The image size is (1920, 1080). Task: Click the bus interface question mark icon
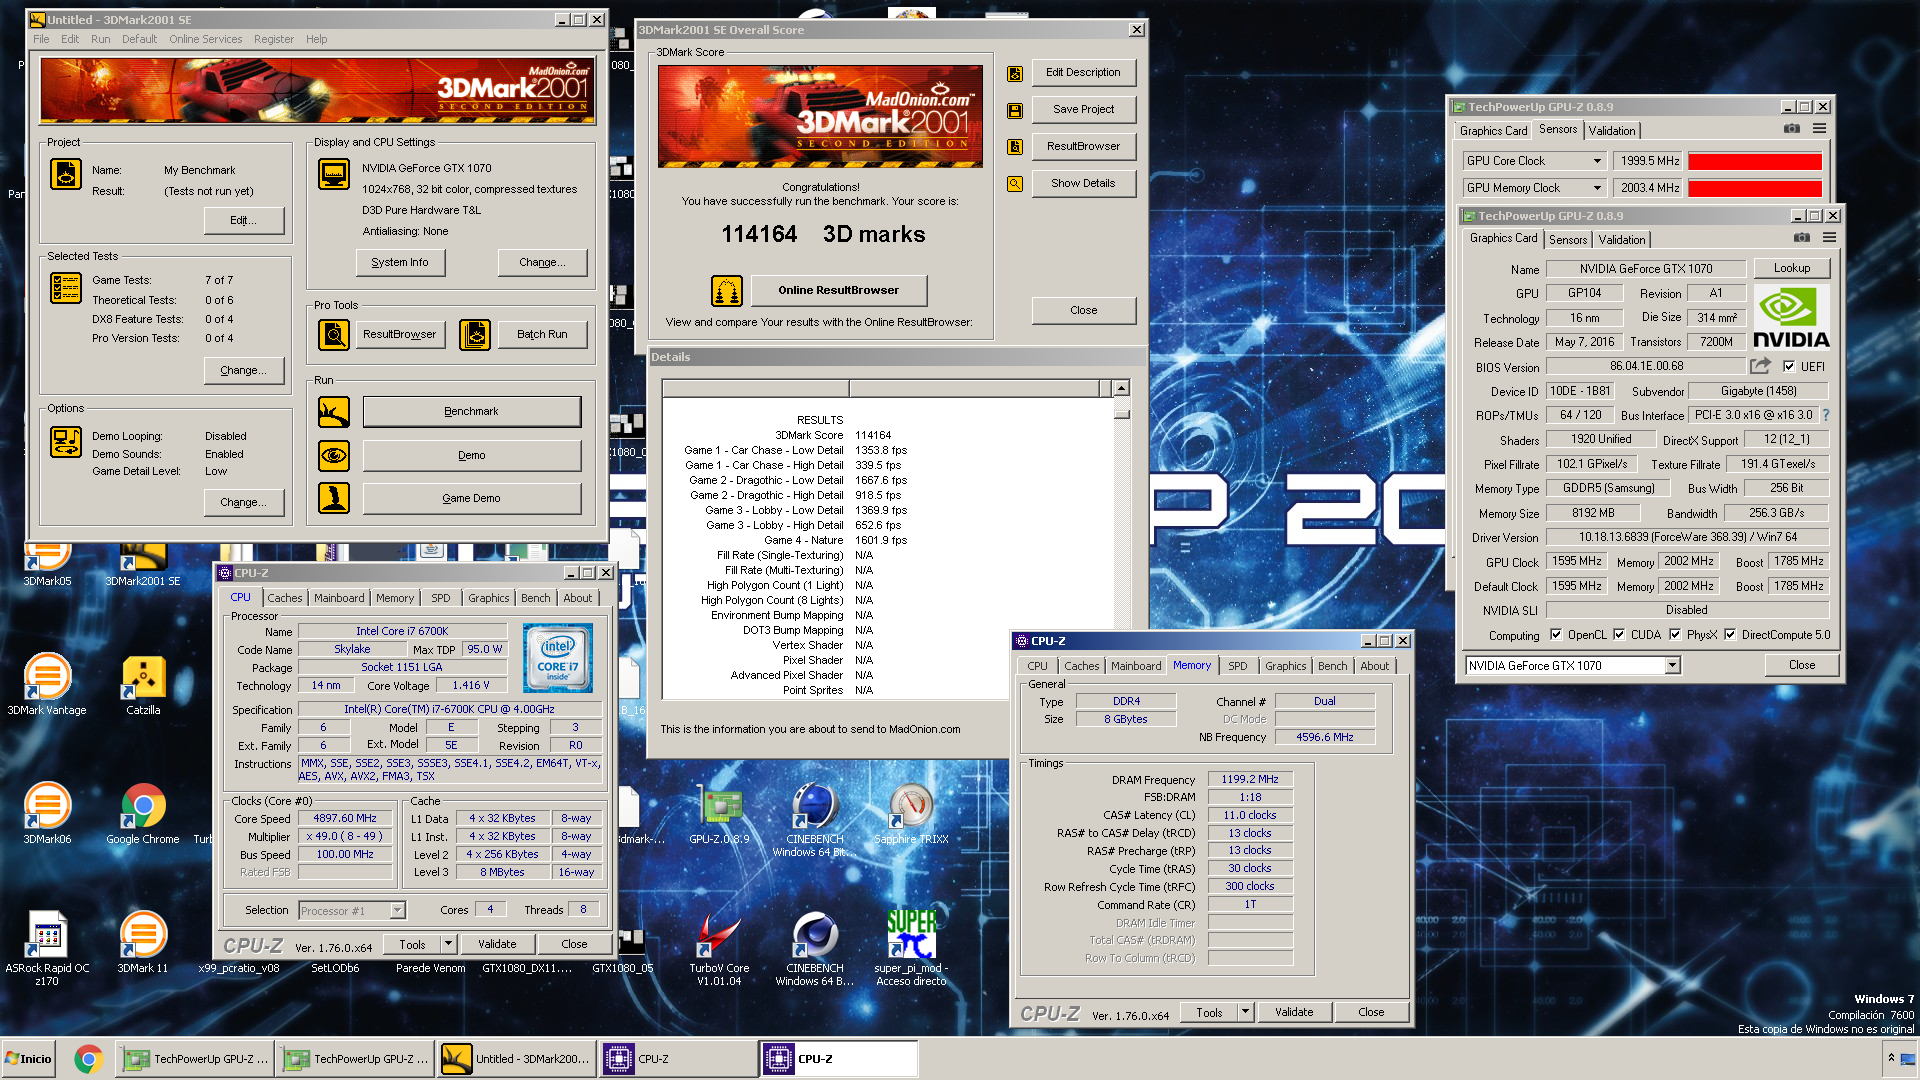coord(1826,415)
